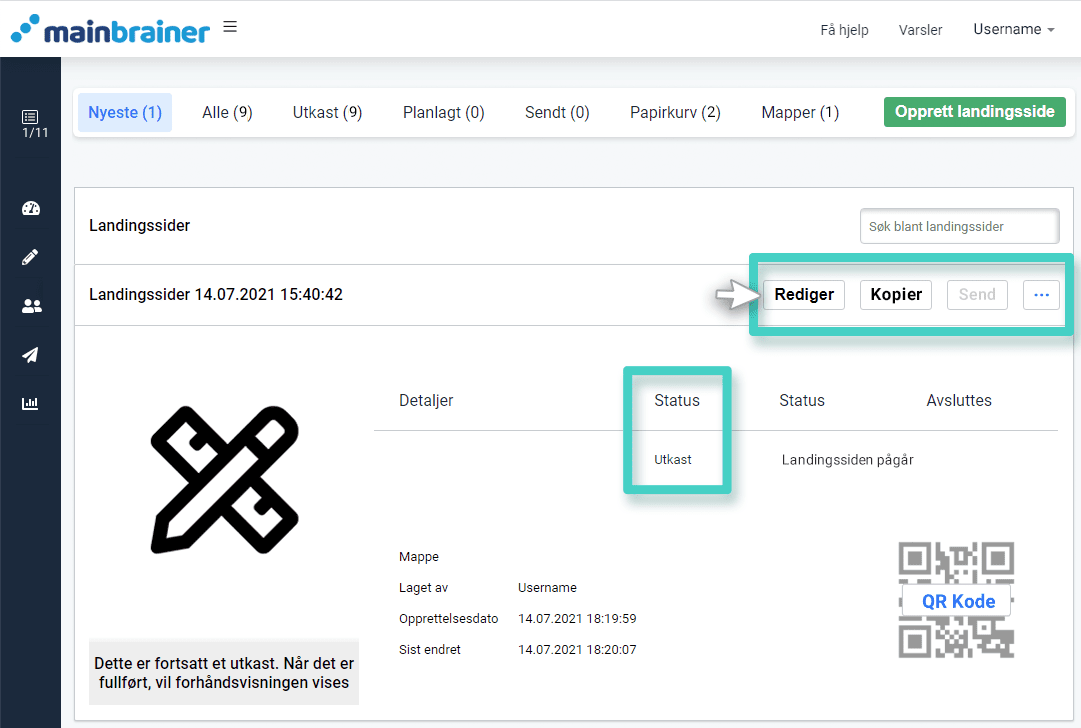Screen dimensions: 1081x728
Task: Click the draft pencil-ruler preview image
Action: [x=224, y=479]
